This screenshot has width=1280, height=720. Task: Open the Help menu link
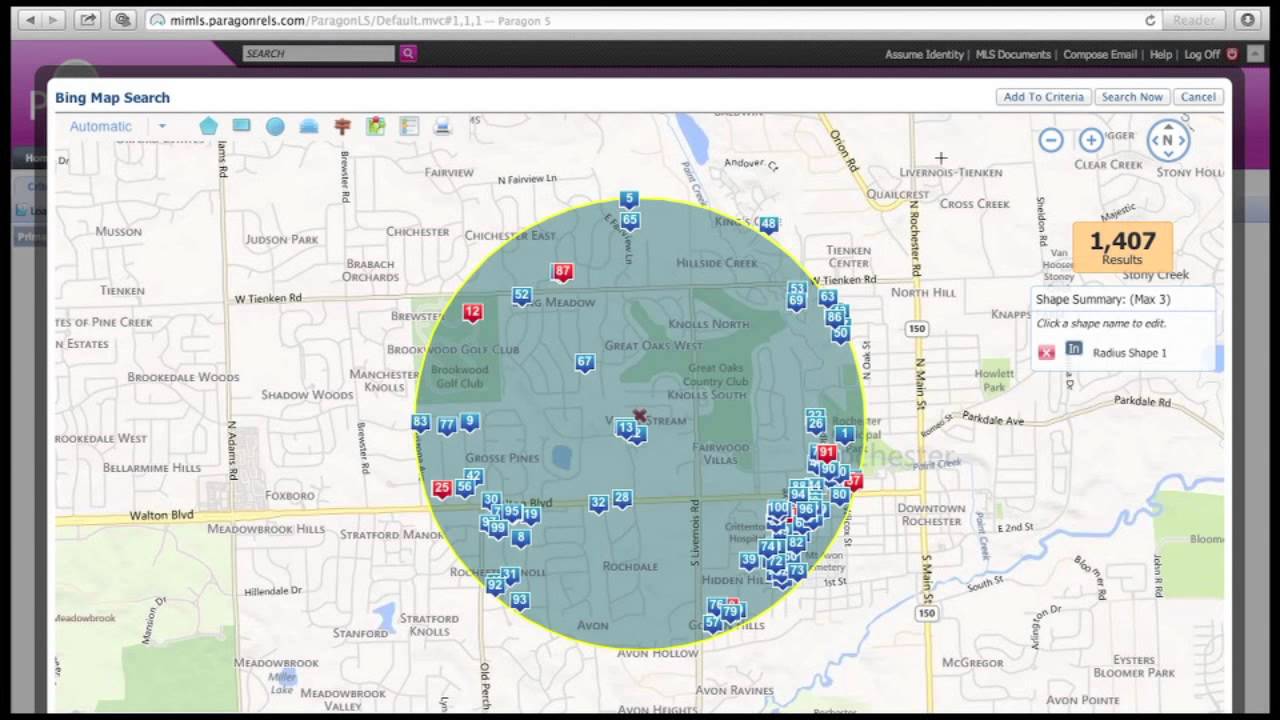1160,54
